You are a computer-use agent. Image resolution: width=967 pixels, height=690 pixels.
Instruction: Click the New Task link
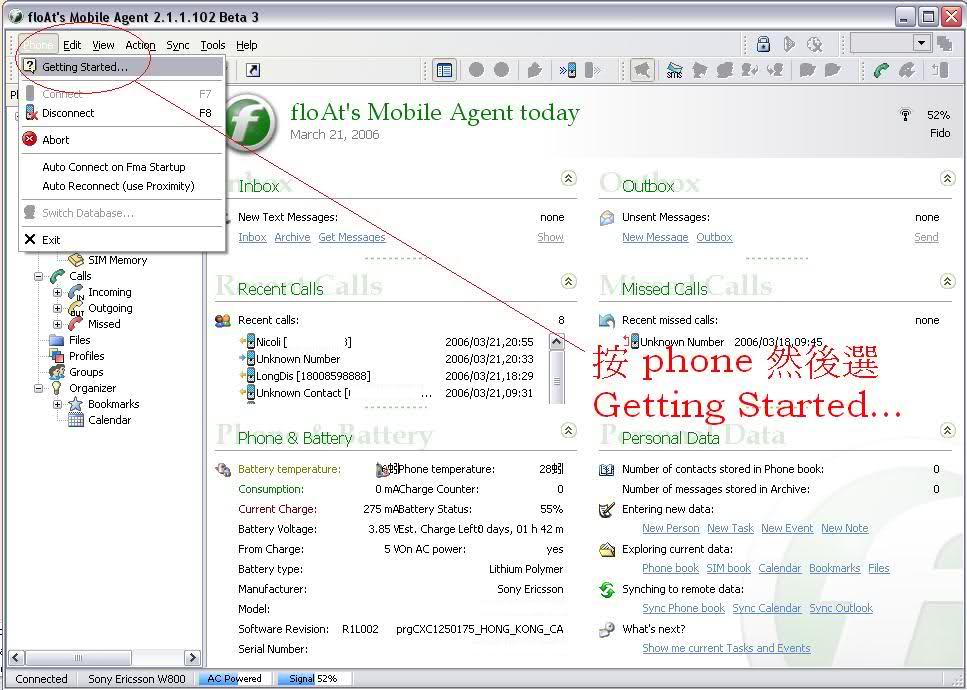pos(730,528)
